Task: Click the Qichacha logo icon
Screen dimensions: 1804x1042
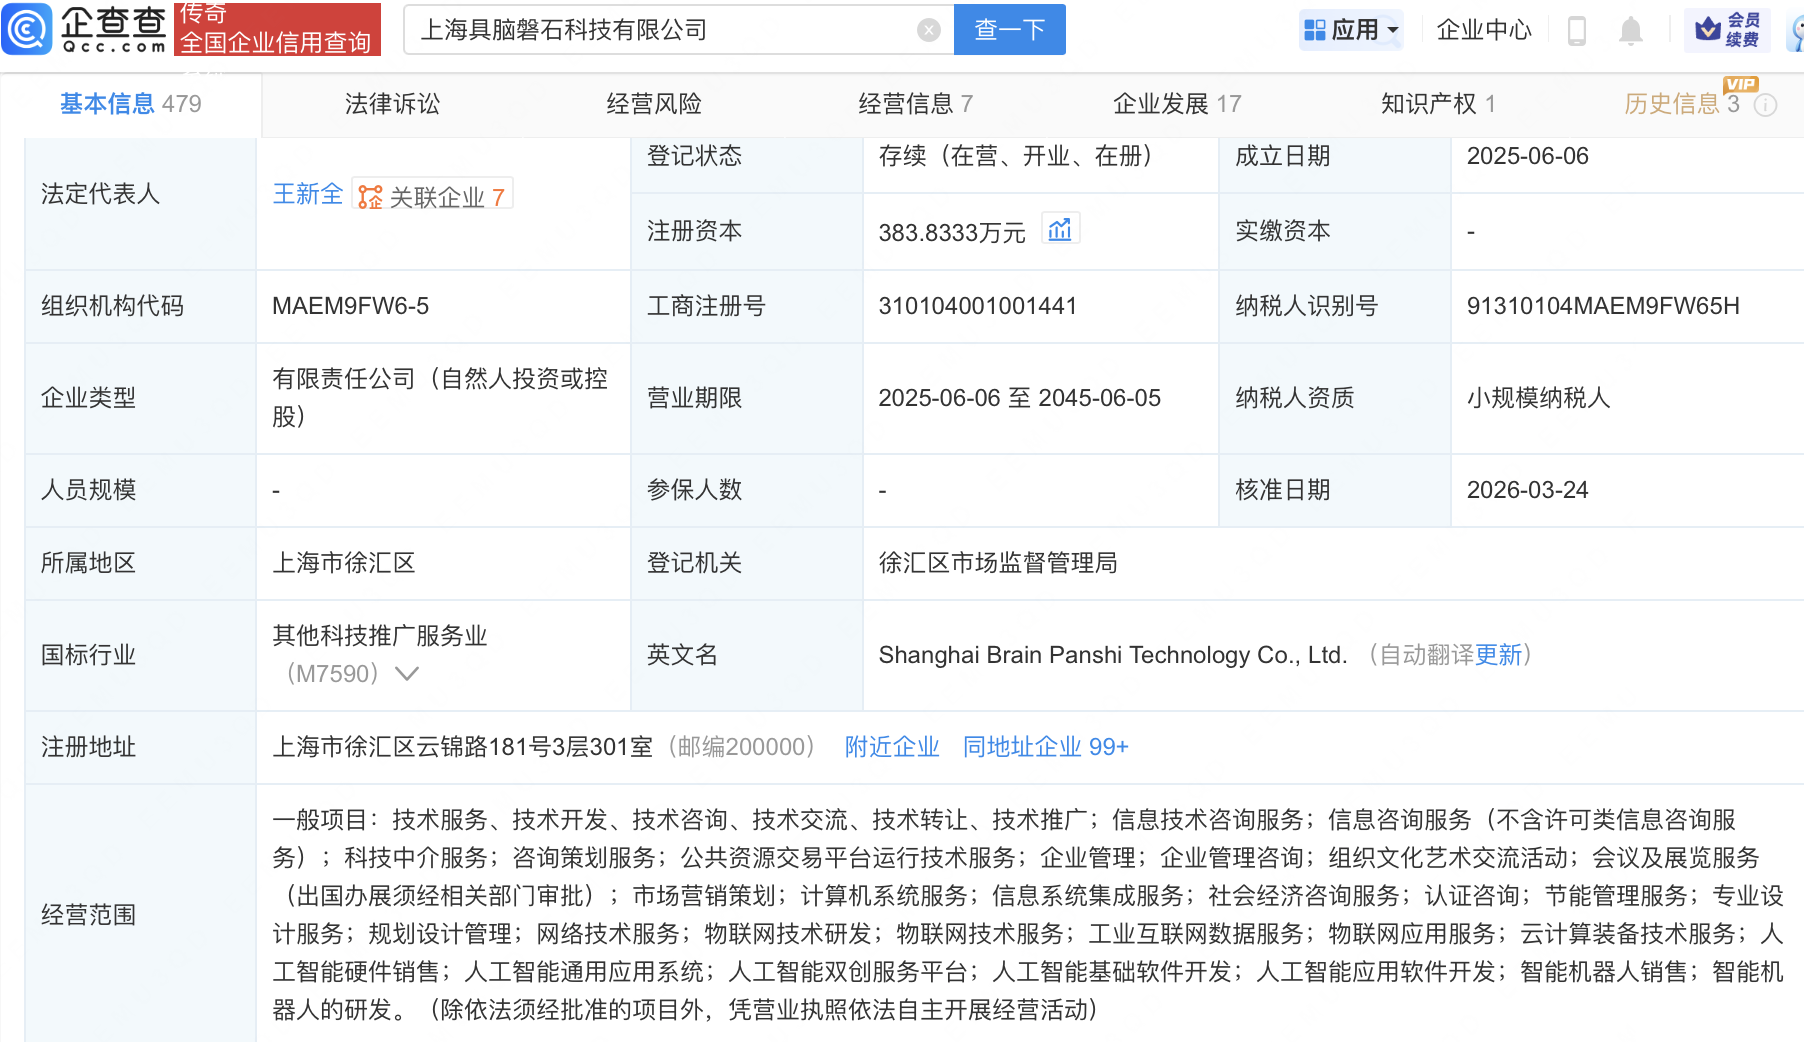Action: 27,29
